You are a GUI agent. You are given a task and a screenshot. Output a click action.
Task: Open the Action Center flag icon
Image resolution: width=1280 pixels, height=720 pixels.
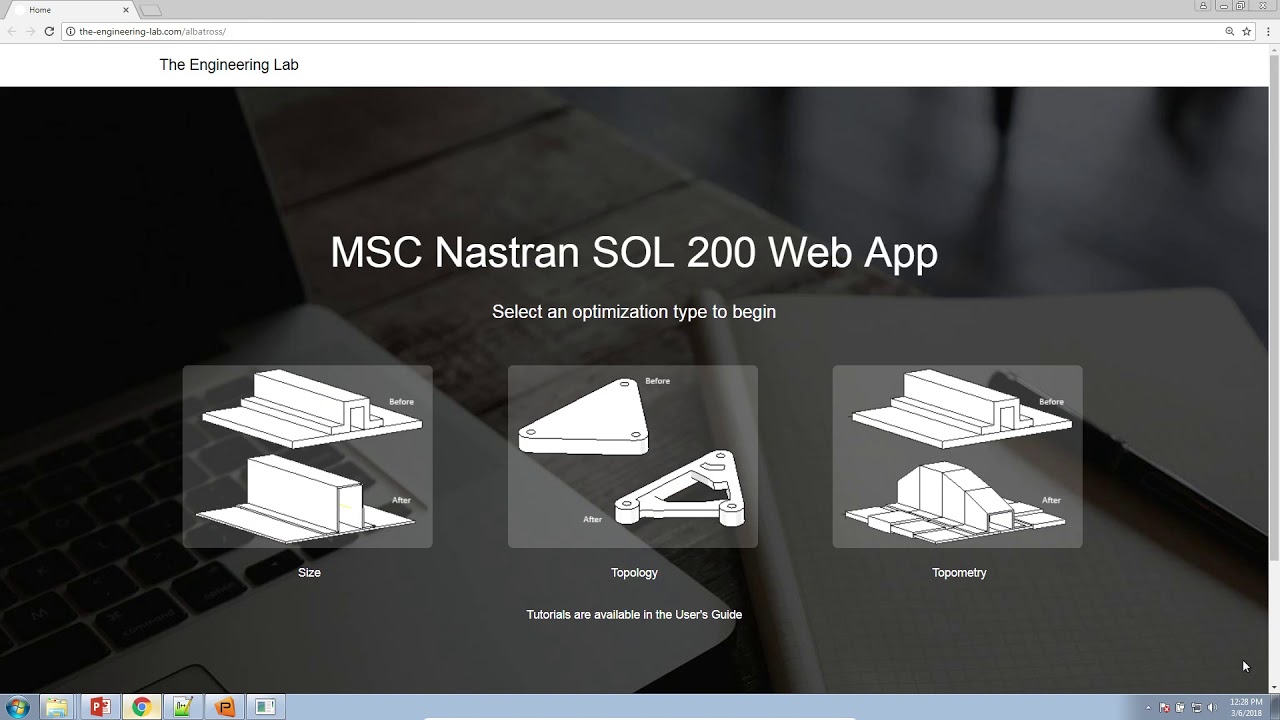click(1165, 708)
